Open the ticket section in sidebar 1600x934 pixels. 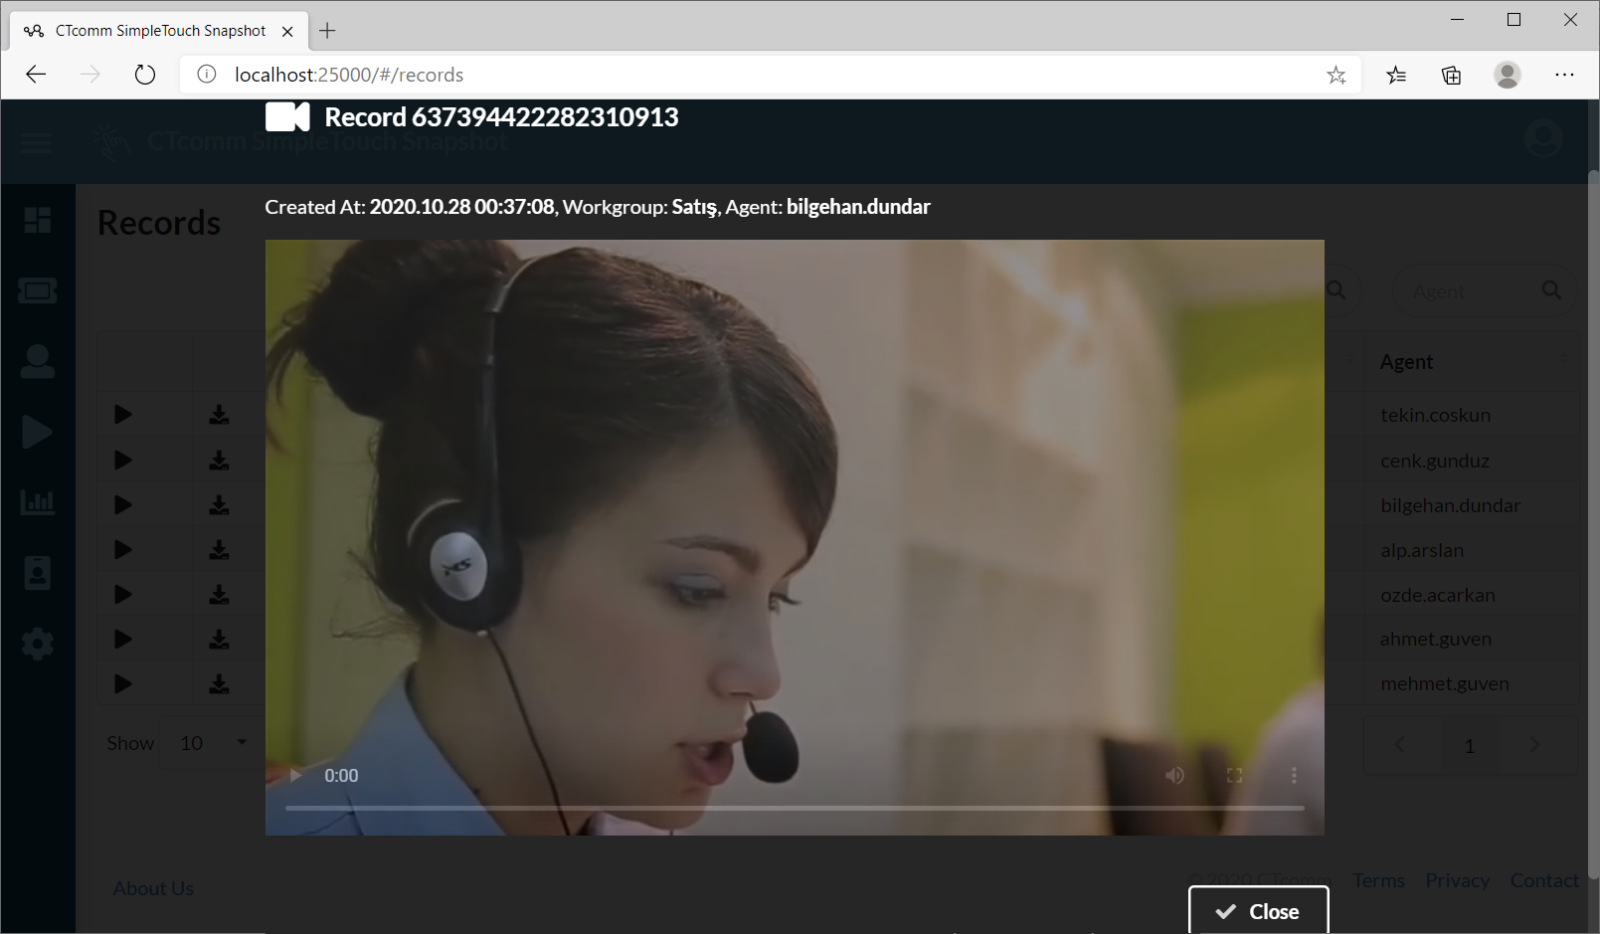pos(38,290)
